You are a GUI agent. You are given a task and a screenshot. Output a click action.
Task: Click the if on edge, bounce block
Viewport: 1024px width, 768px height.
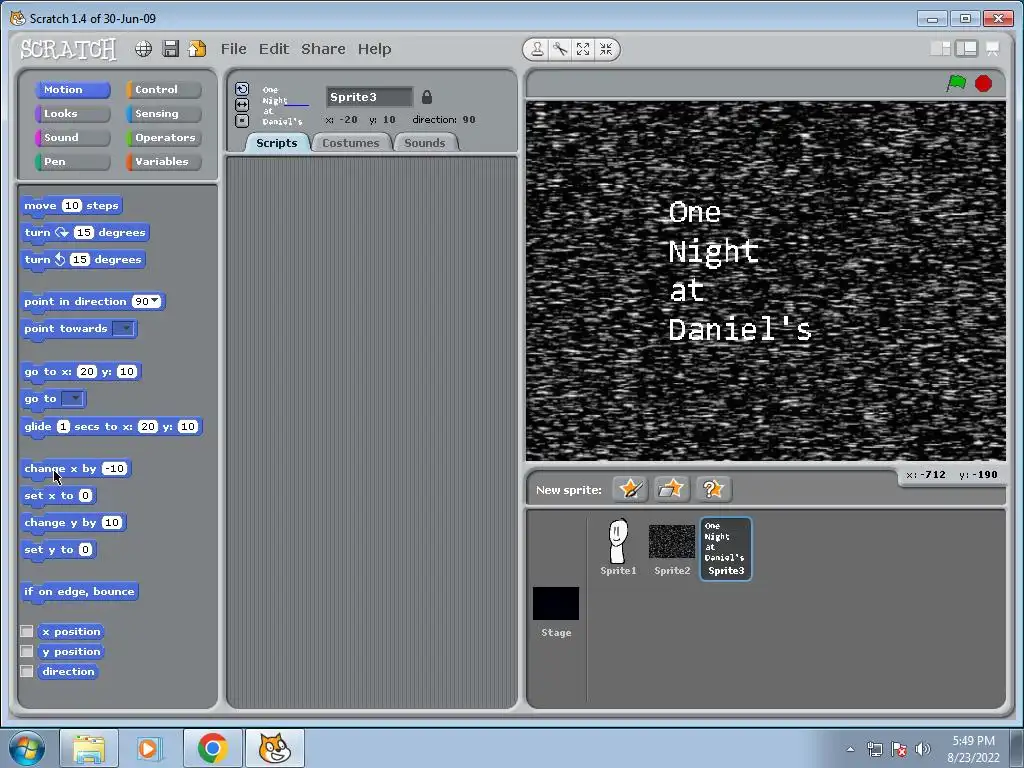point(79,592)
